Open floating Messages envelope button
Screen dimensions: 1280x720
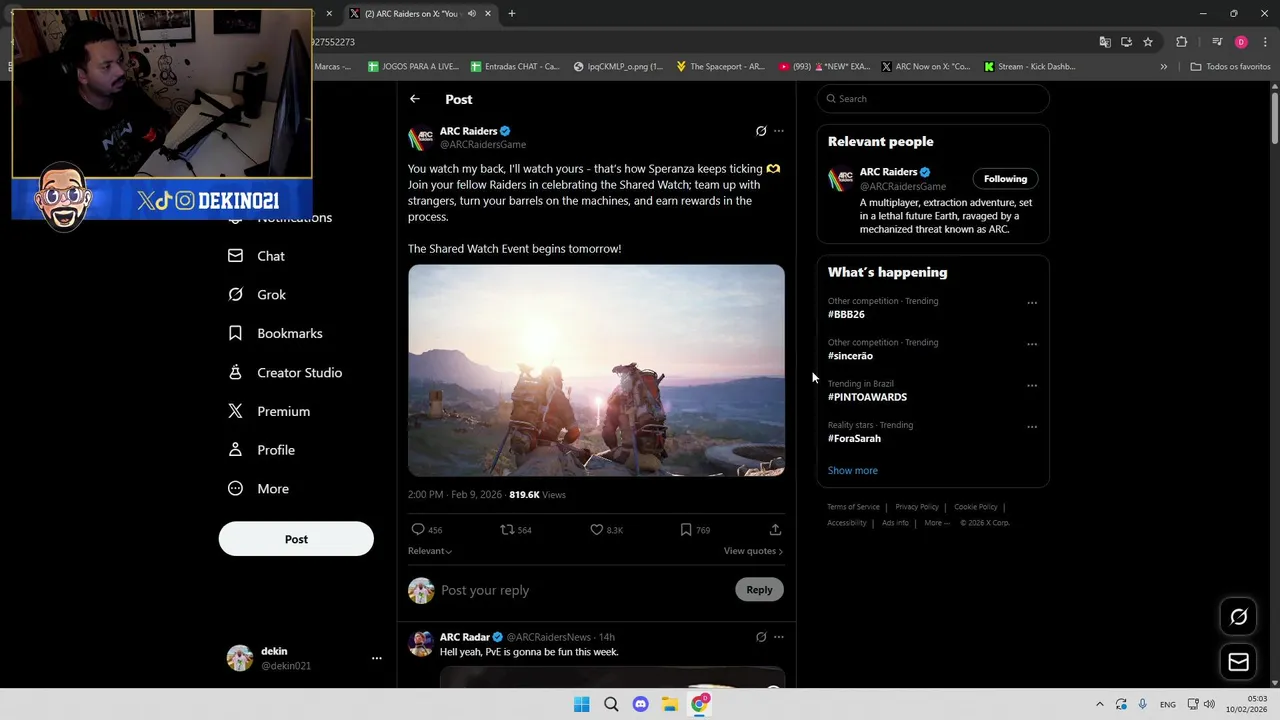click(1239, 662)
